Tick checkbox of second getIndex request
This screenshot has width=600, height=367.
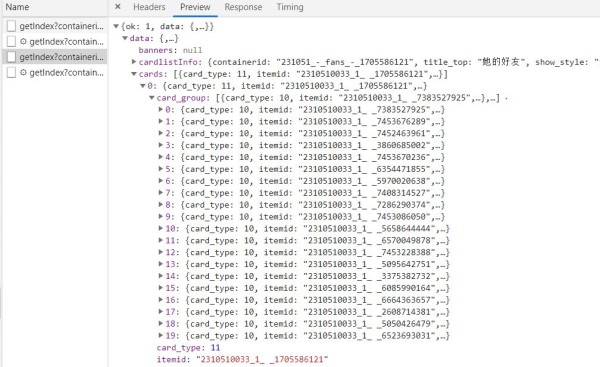pyautogui.click(x=11, y=41)
